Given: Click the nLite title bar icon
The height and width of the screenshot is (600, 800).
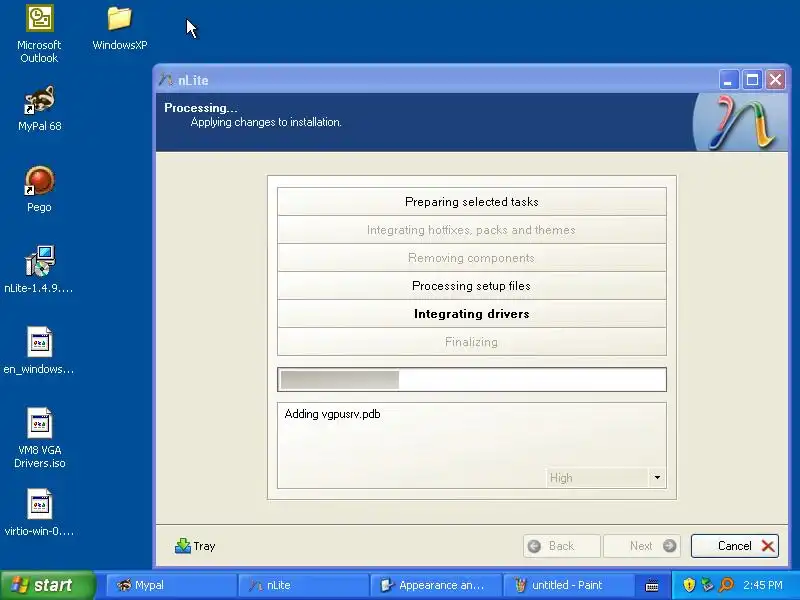Looking at the screenshot, I should pyautogui.click(x=166, y=80).
